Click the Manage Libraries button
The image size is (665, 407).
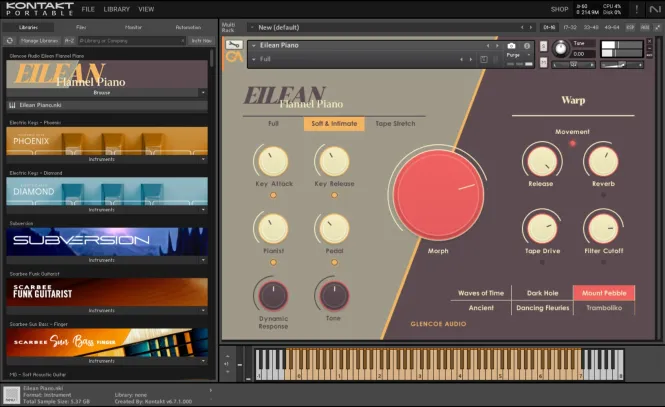39,41
